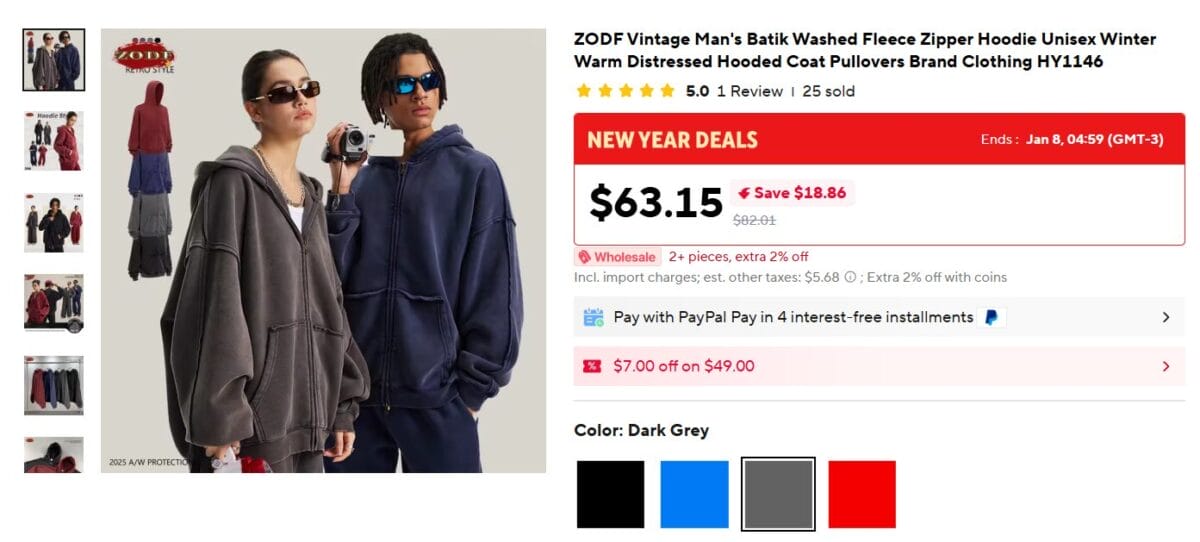This screenshot has height=542, width=1200.
Task: Click the lightning Save $18.86 badge
Action: point(791,193)
